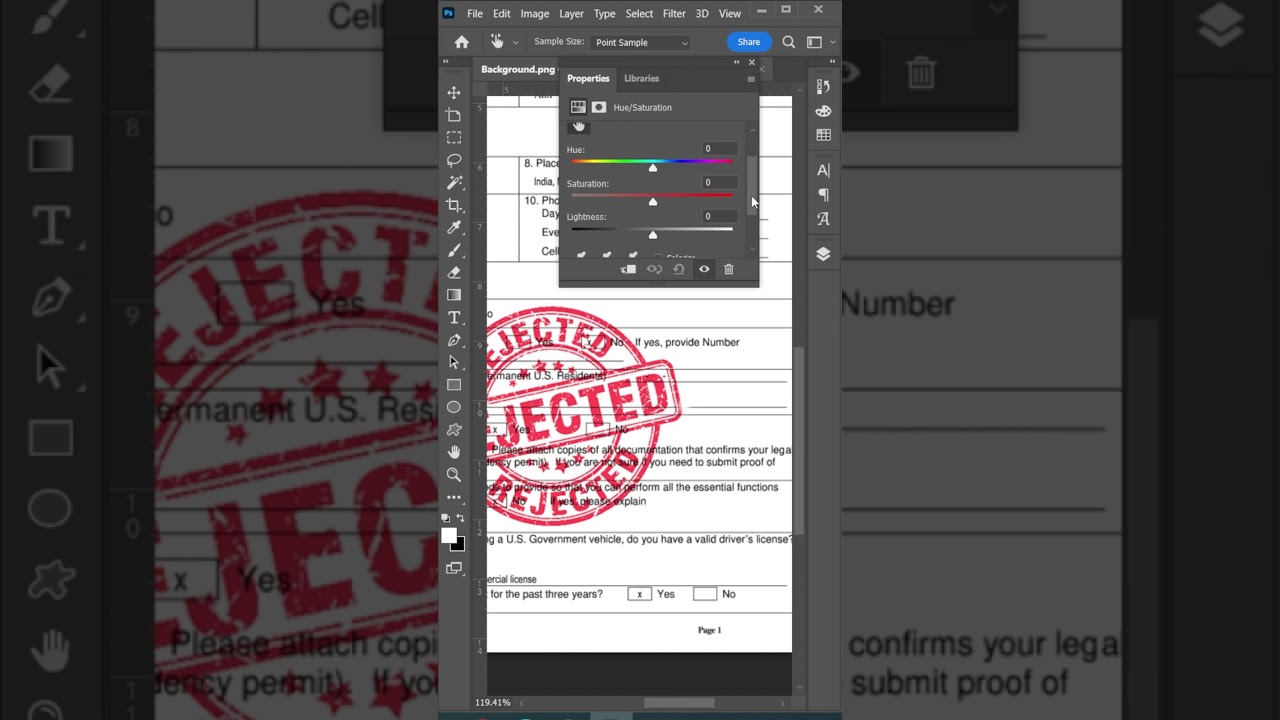Open the Image menu
This screenshot has height=720, width=1280.
534,14
